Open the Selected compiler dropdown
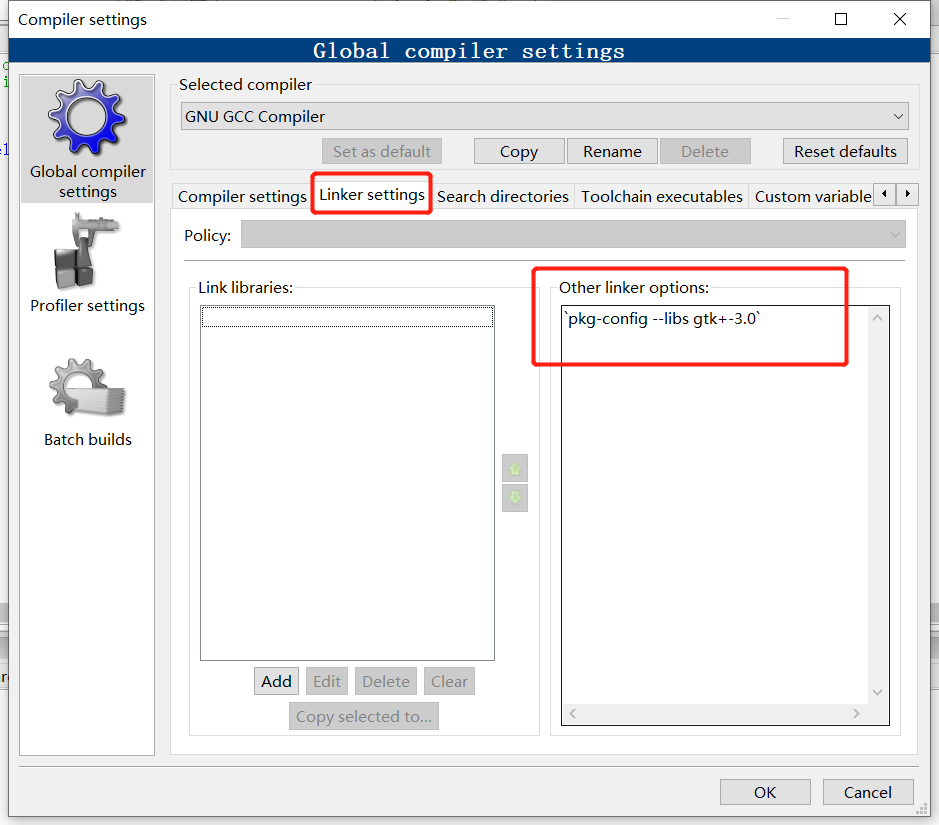939x825 pixels. [x=545, y=116]
